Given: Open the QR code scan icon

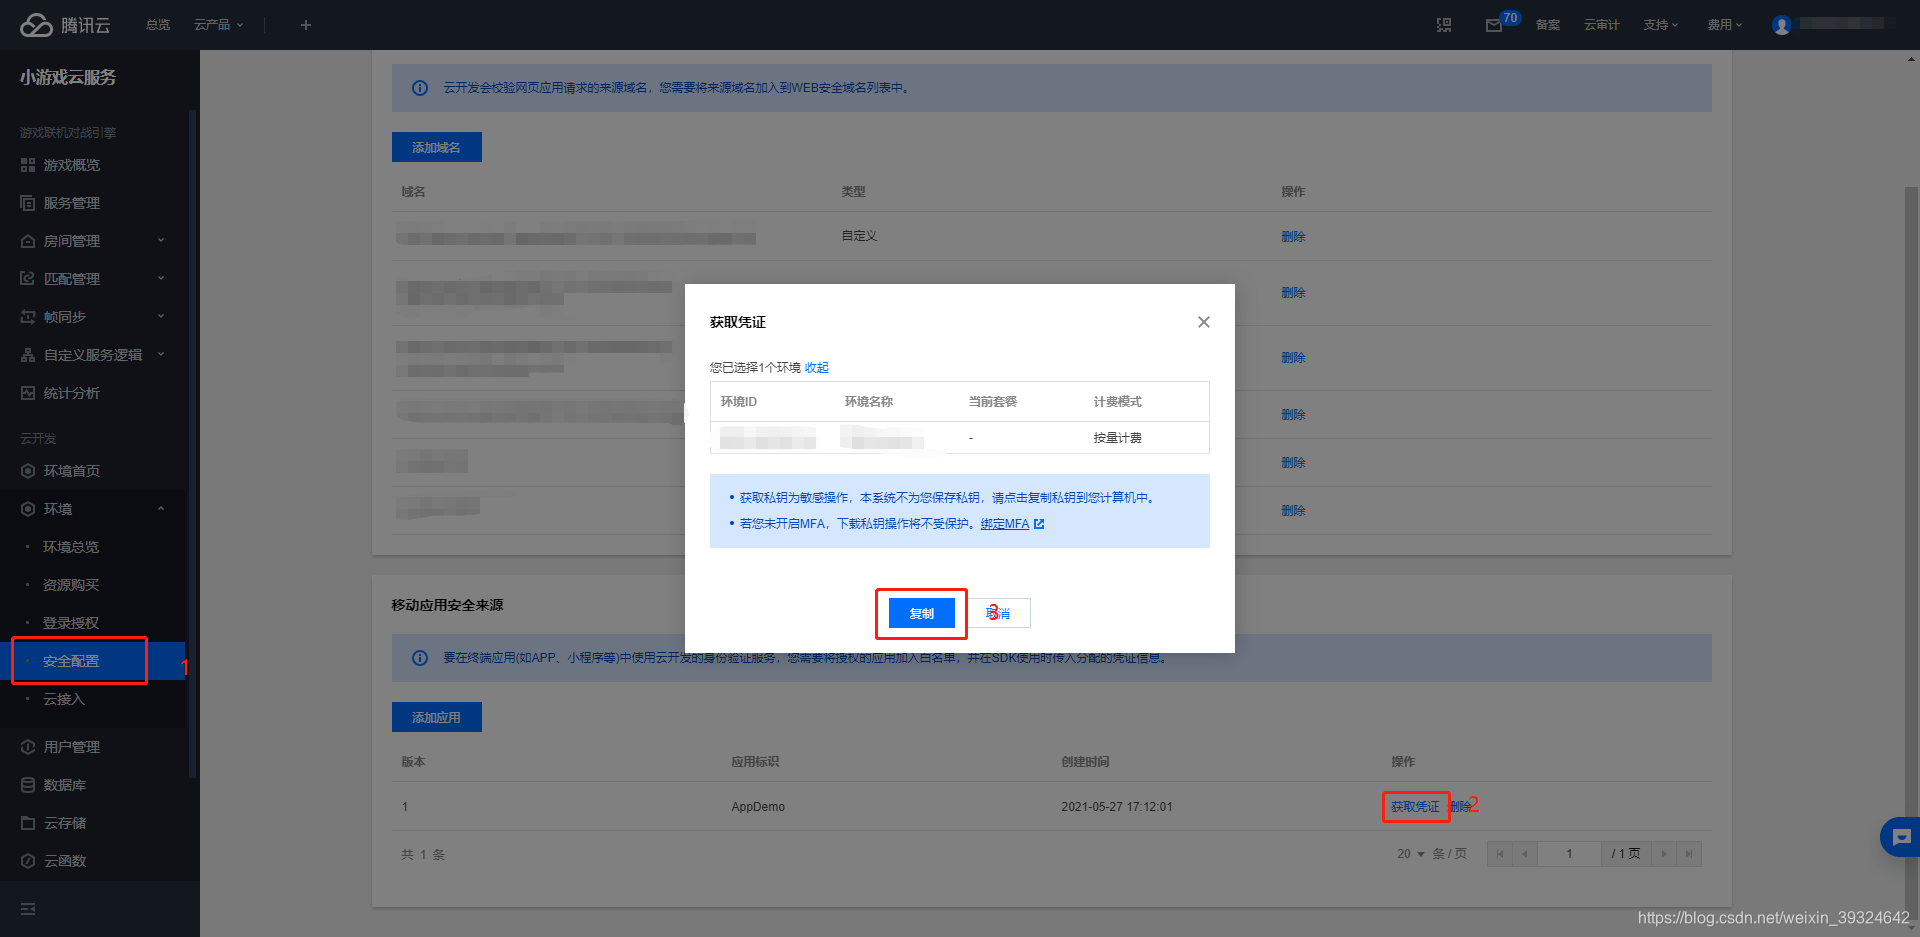Looking at the screenshot, I should click(x=1444, y=25).
